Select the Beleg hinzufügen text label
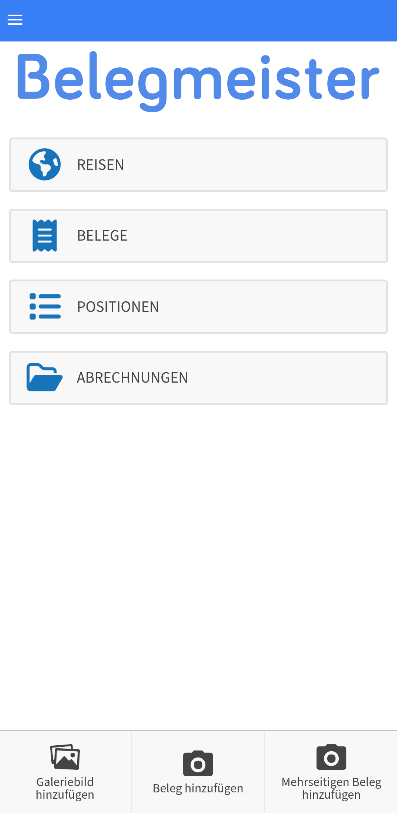 [x=198, y=789]
